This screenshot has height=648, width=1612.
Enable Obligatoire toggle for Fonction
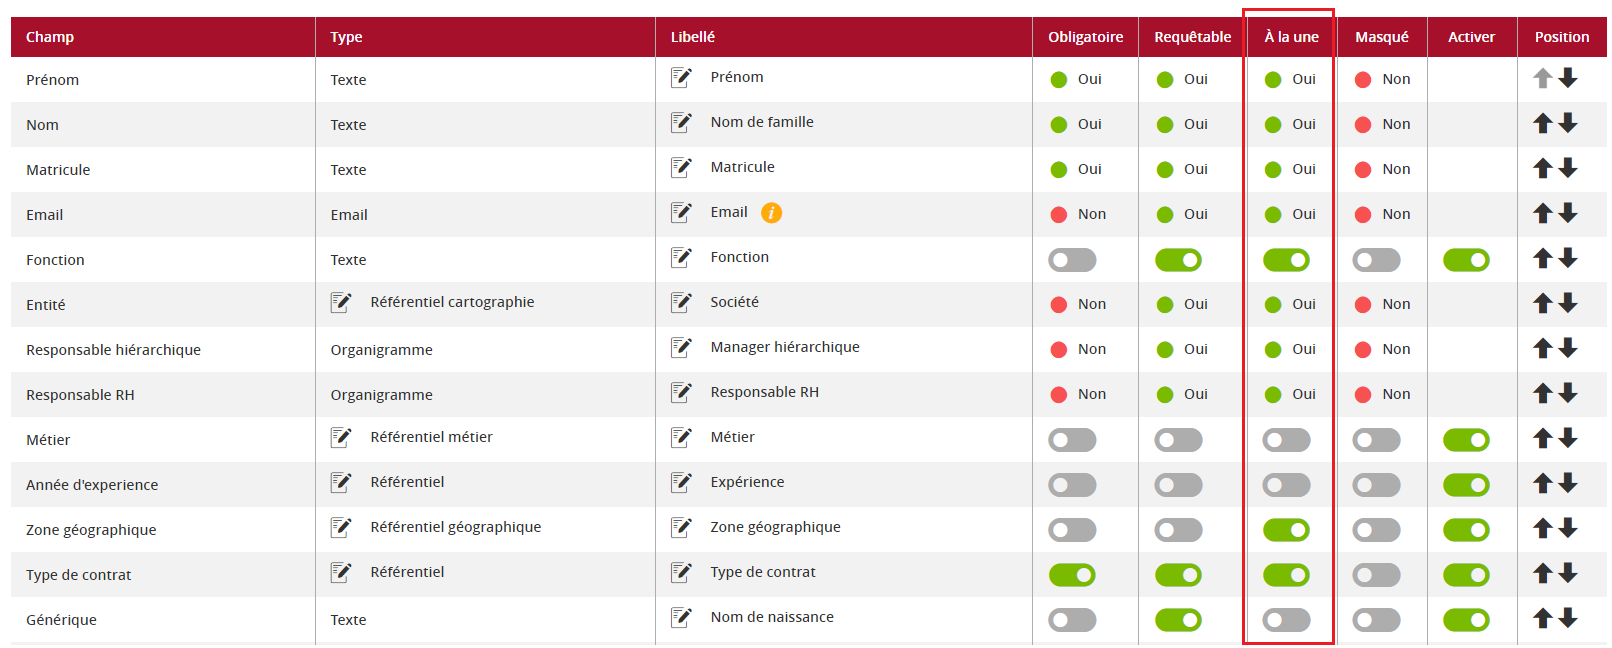click(1072, 260)
